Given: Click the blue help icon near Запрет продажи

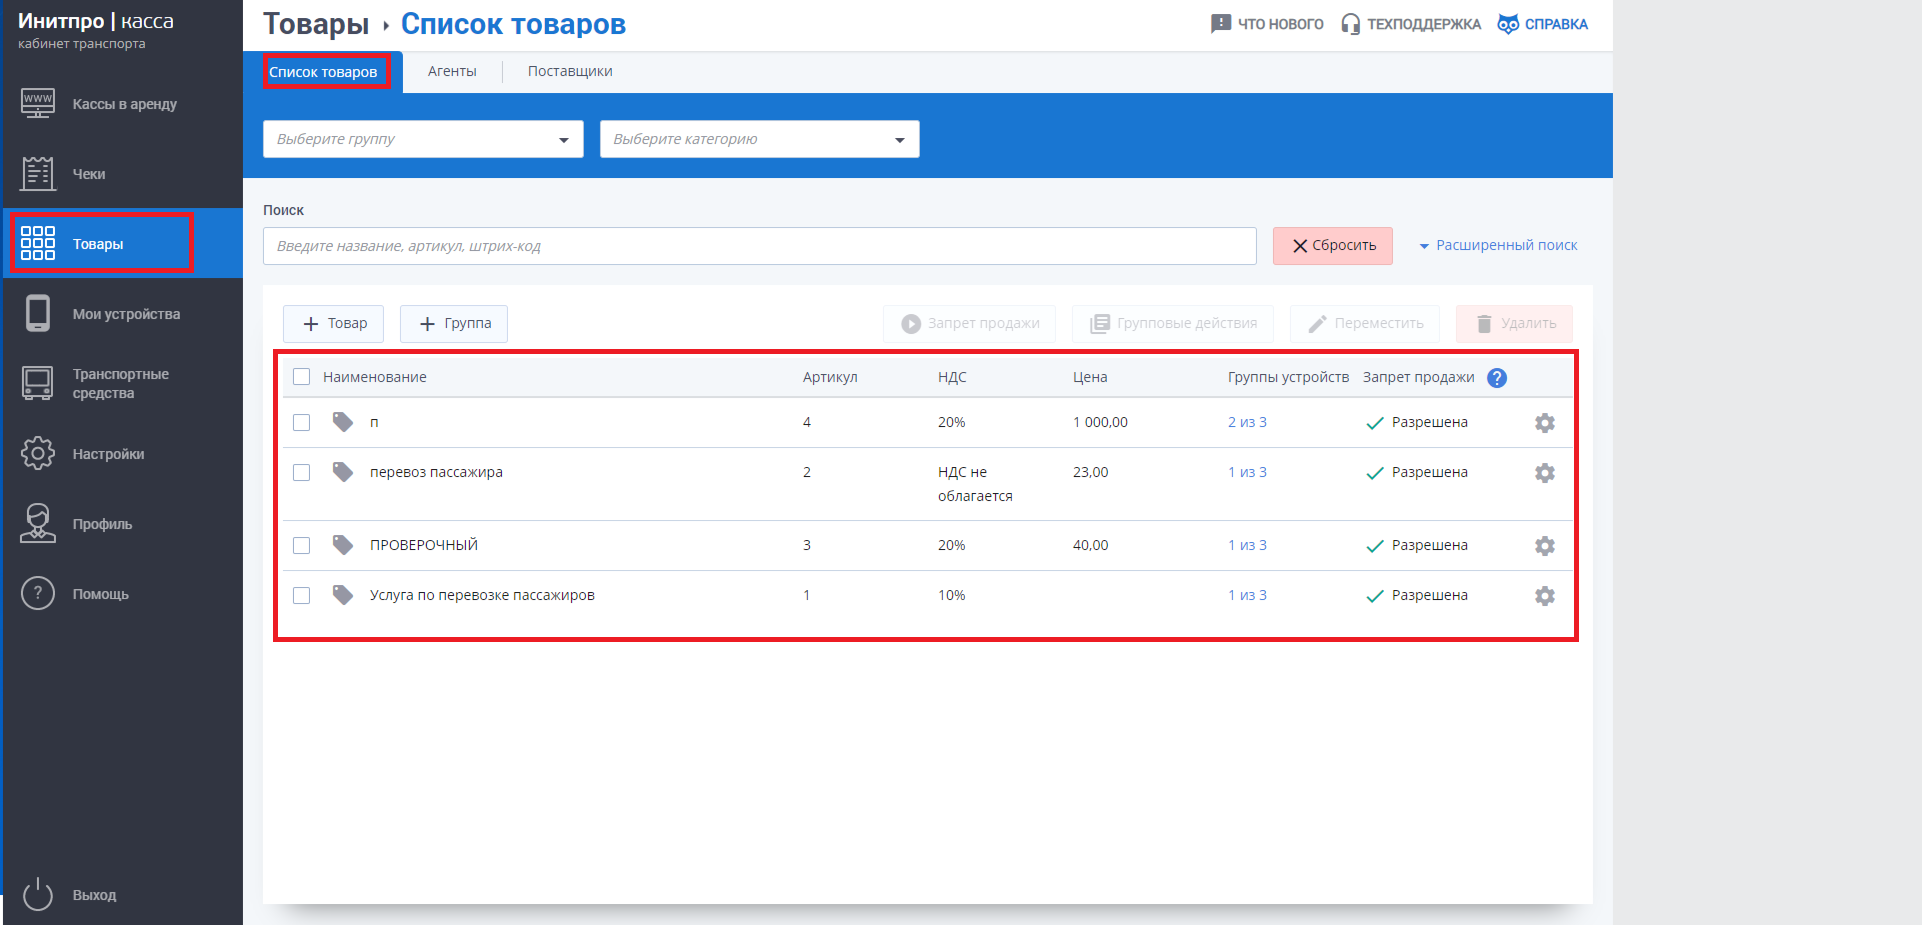Looking at the screenshot, I should [1496, 378].
